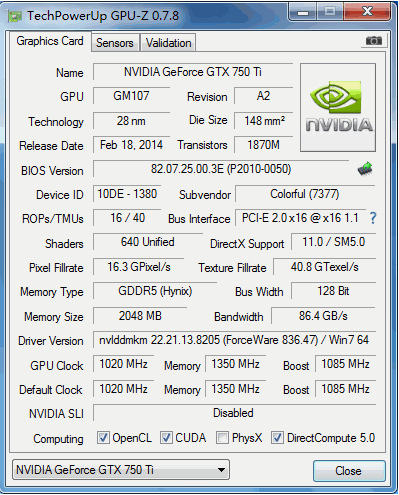Click the NVIDIA logo image
Viewport: 399px width, 495px height.
(338, 107)
